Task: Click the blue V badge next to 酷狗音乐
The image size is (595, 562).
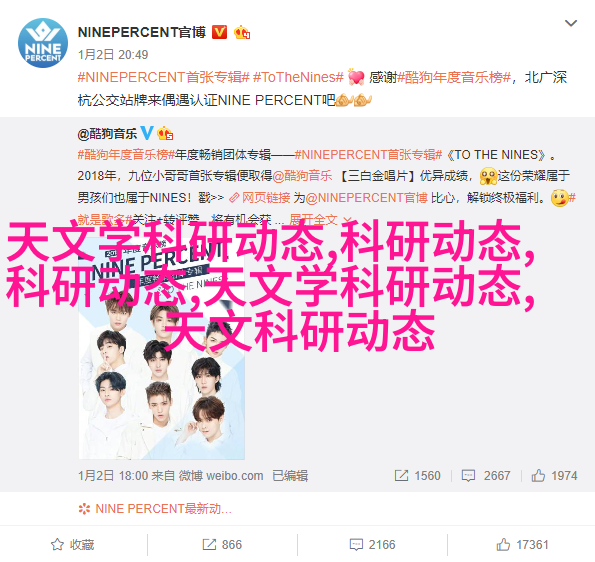Action: click(147, 133)
